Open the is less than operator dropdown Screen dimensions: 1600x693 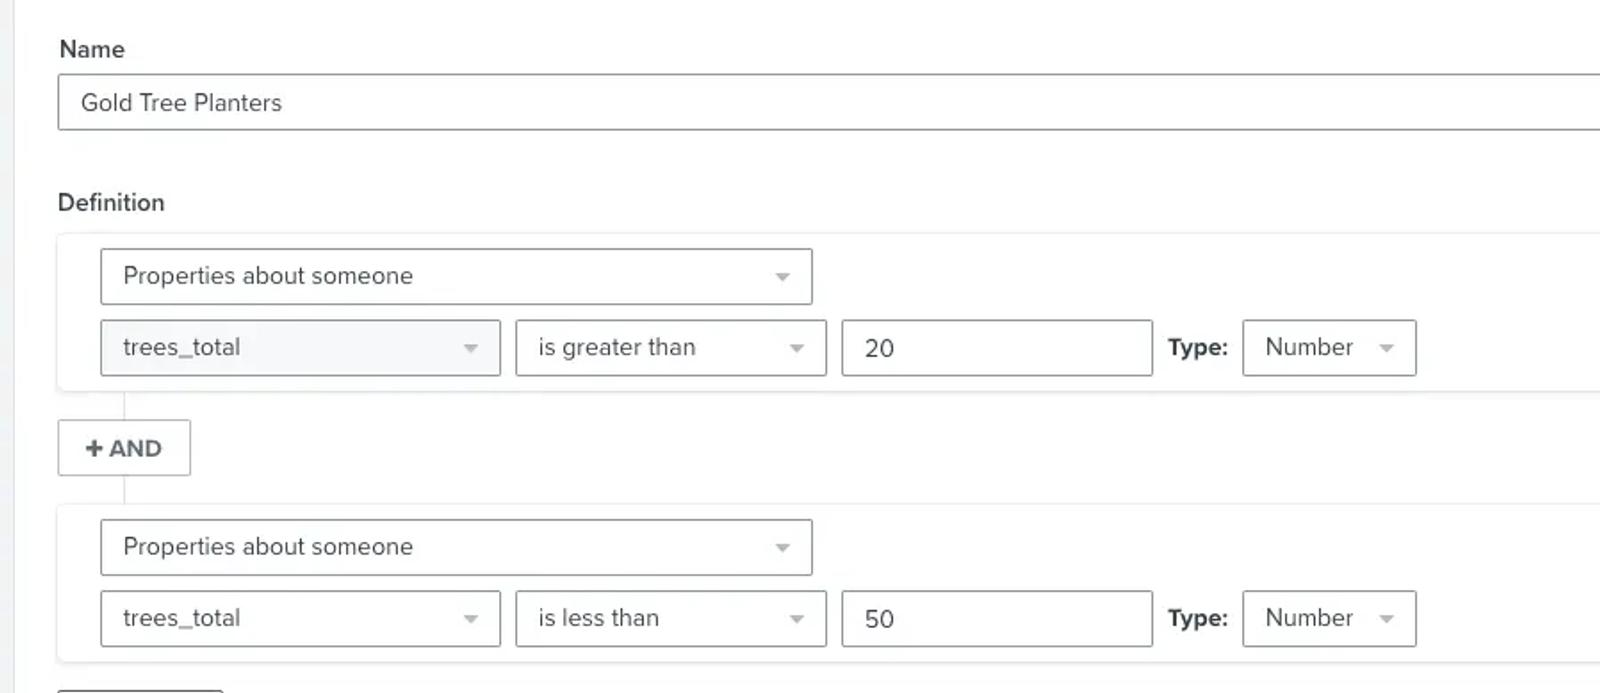point(671,619)
